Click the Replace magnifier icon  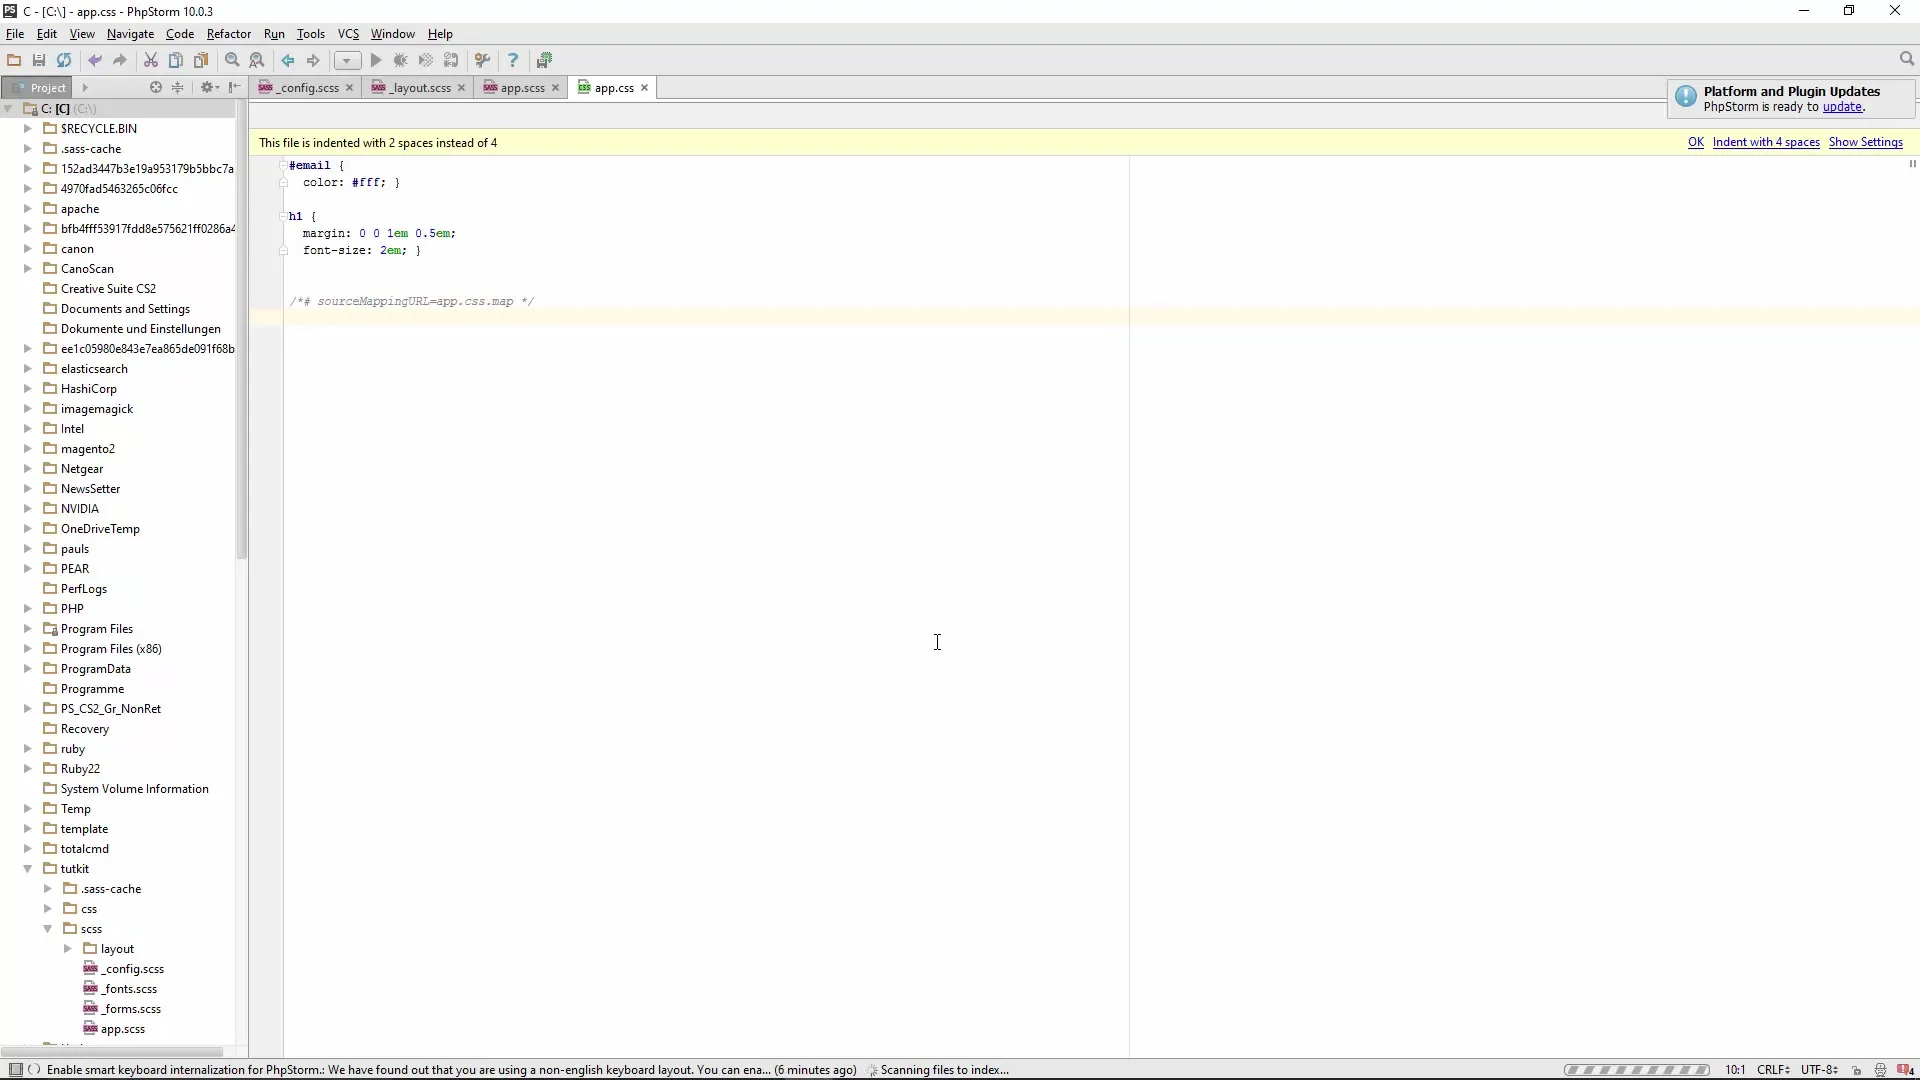[x=257, y=60]
